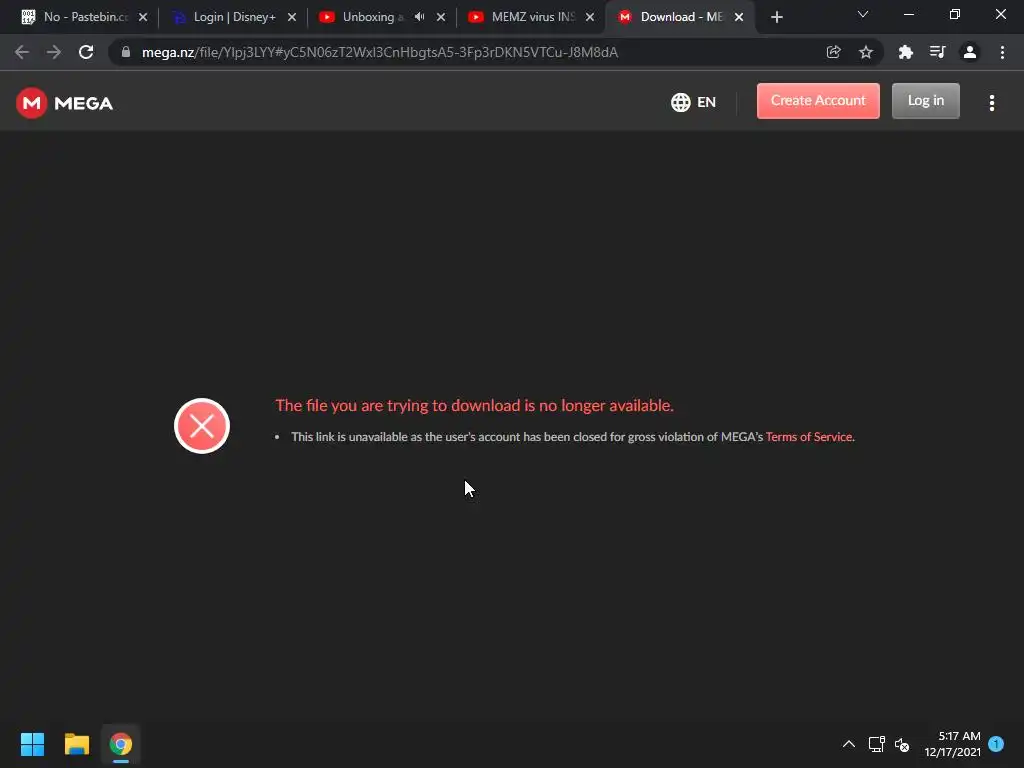Show hidden system tray icons
Screen dimensions: 1024x768
pos(848,744)
